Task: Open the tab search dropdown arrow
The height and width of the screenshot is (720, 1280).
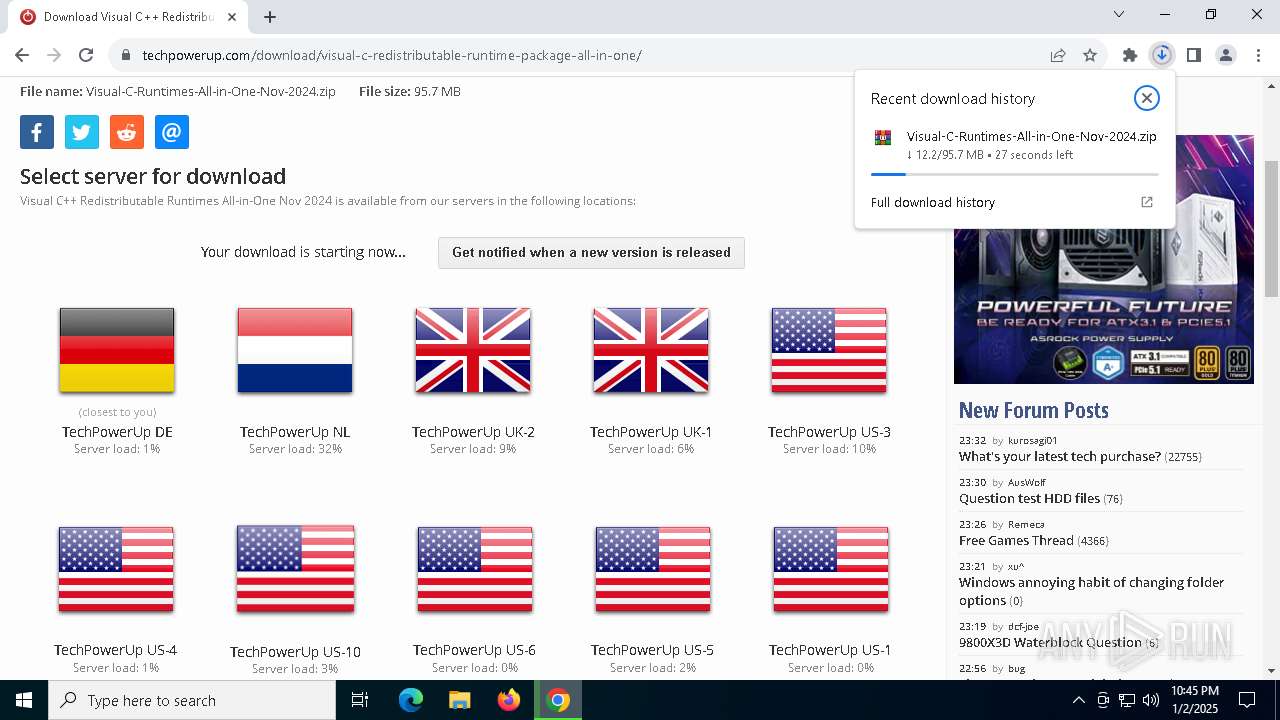Action: coord(1119,14)
